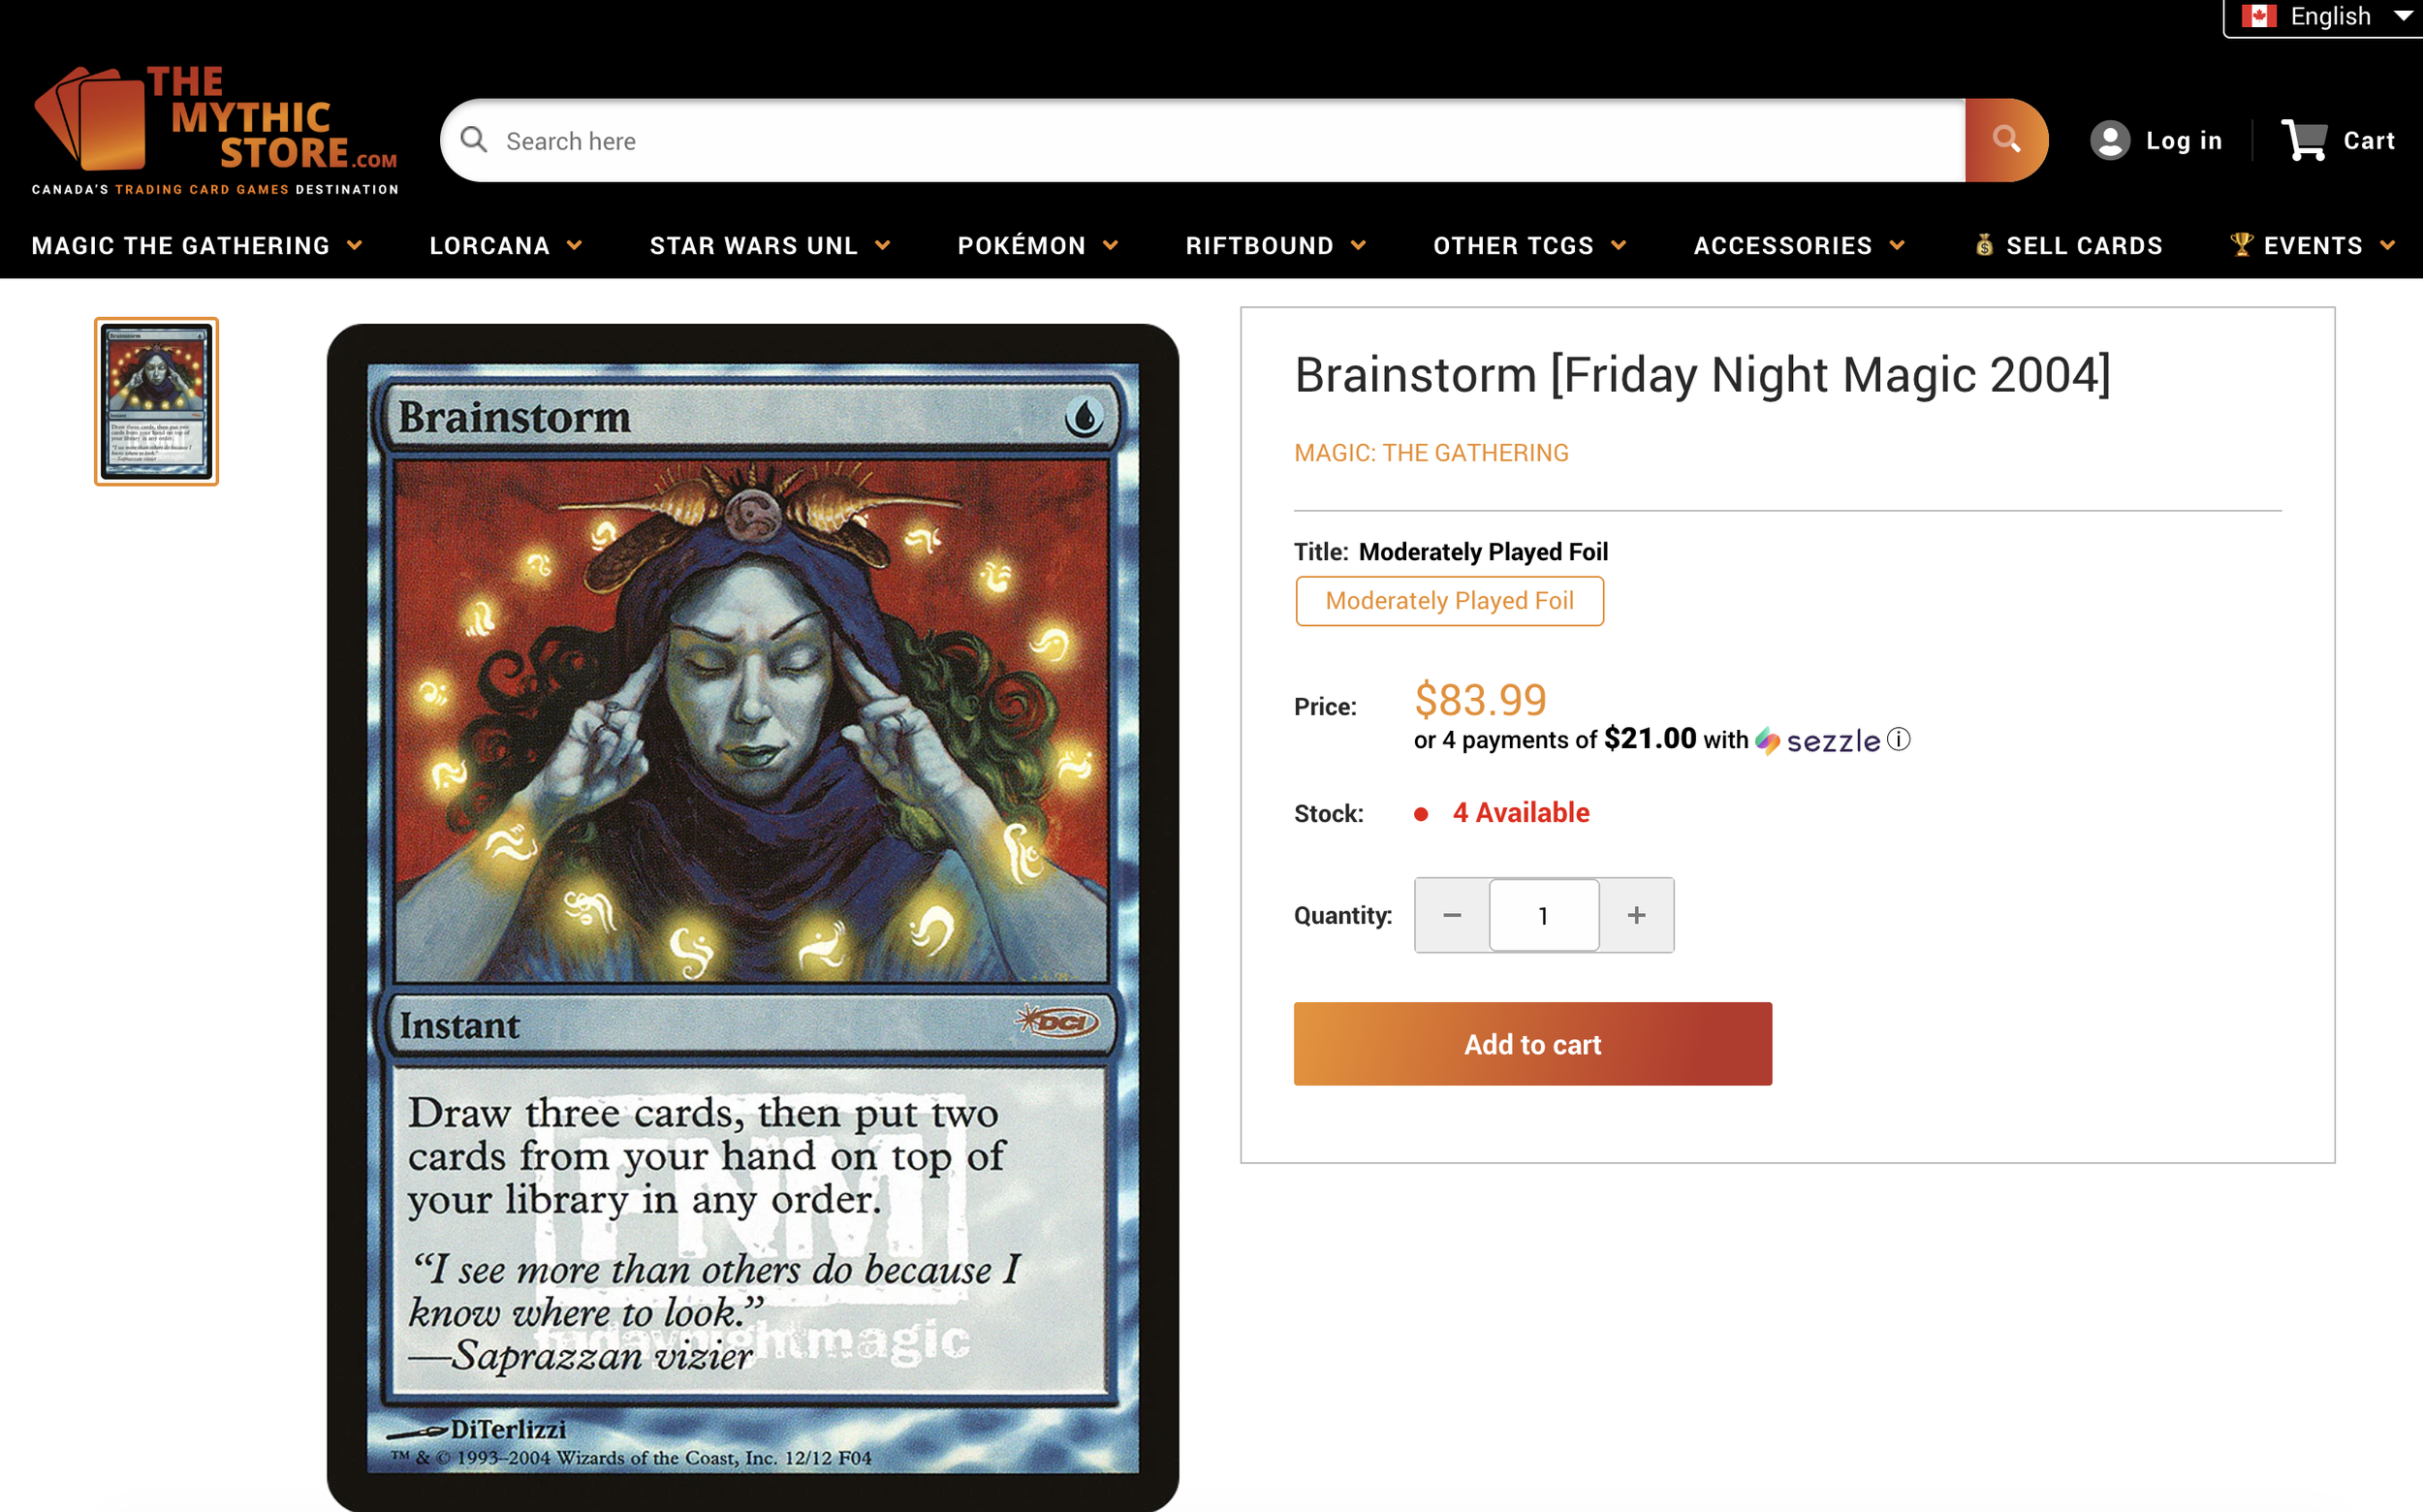Increase quantity with plus button
2423x1512 pixels.
point(1636,915)
